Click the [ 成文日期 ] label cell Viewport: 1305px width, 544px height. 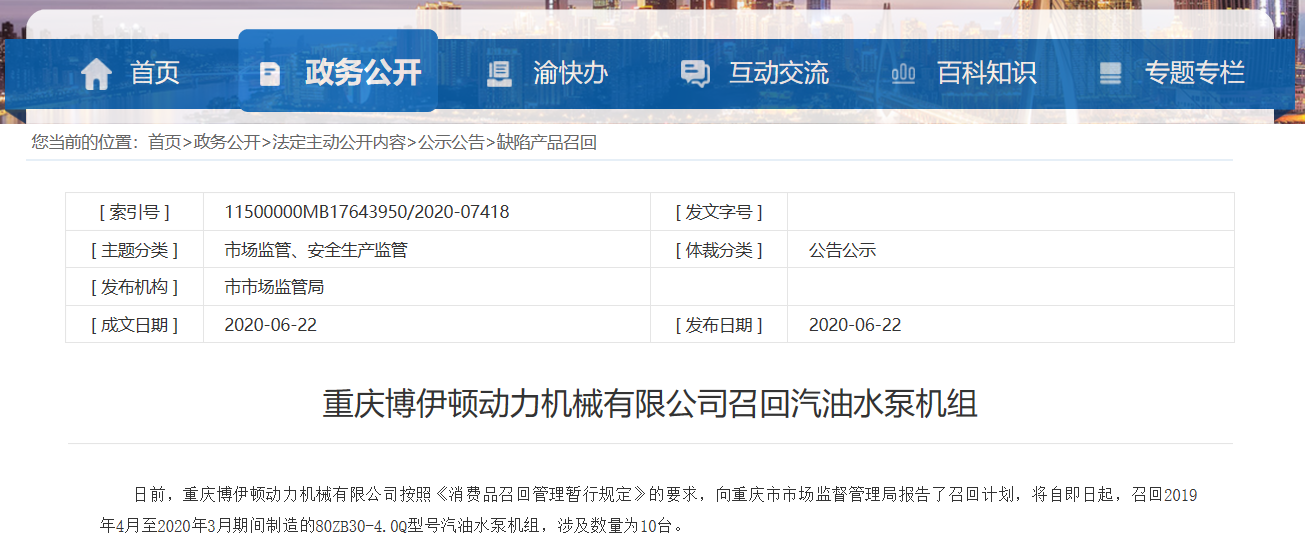pos(135,325)
